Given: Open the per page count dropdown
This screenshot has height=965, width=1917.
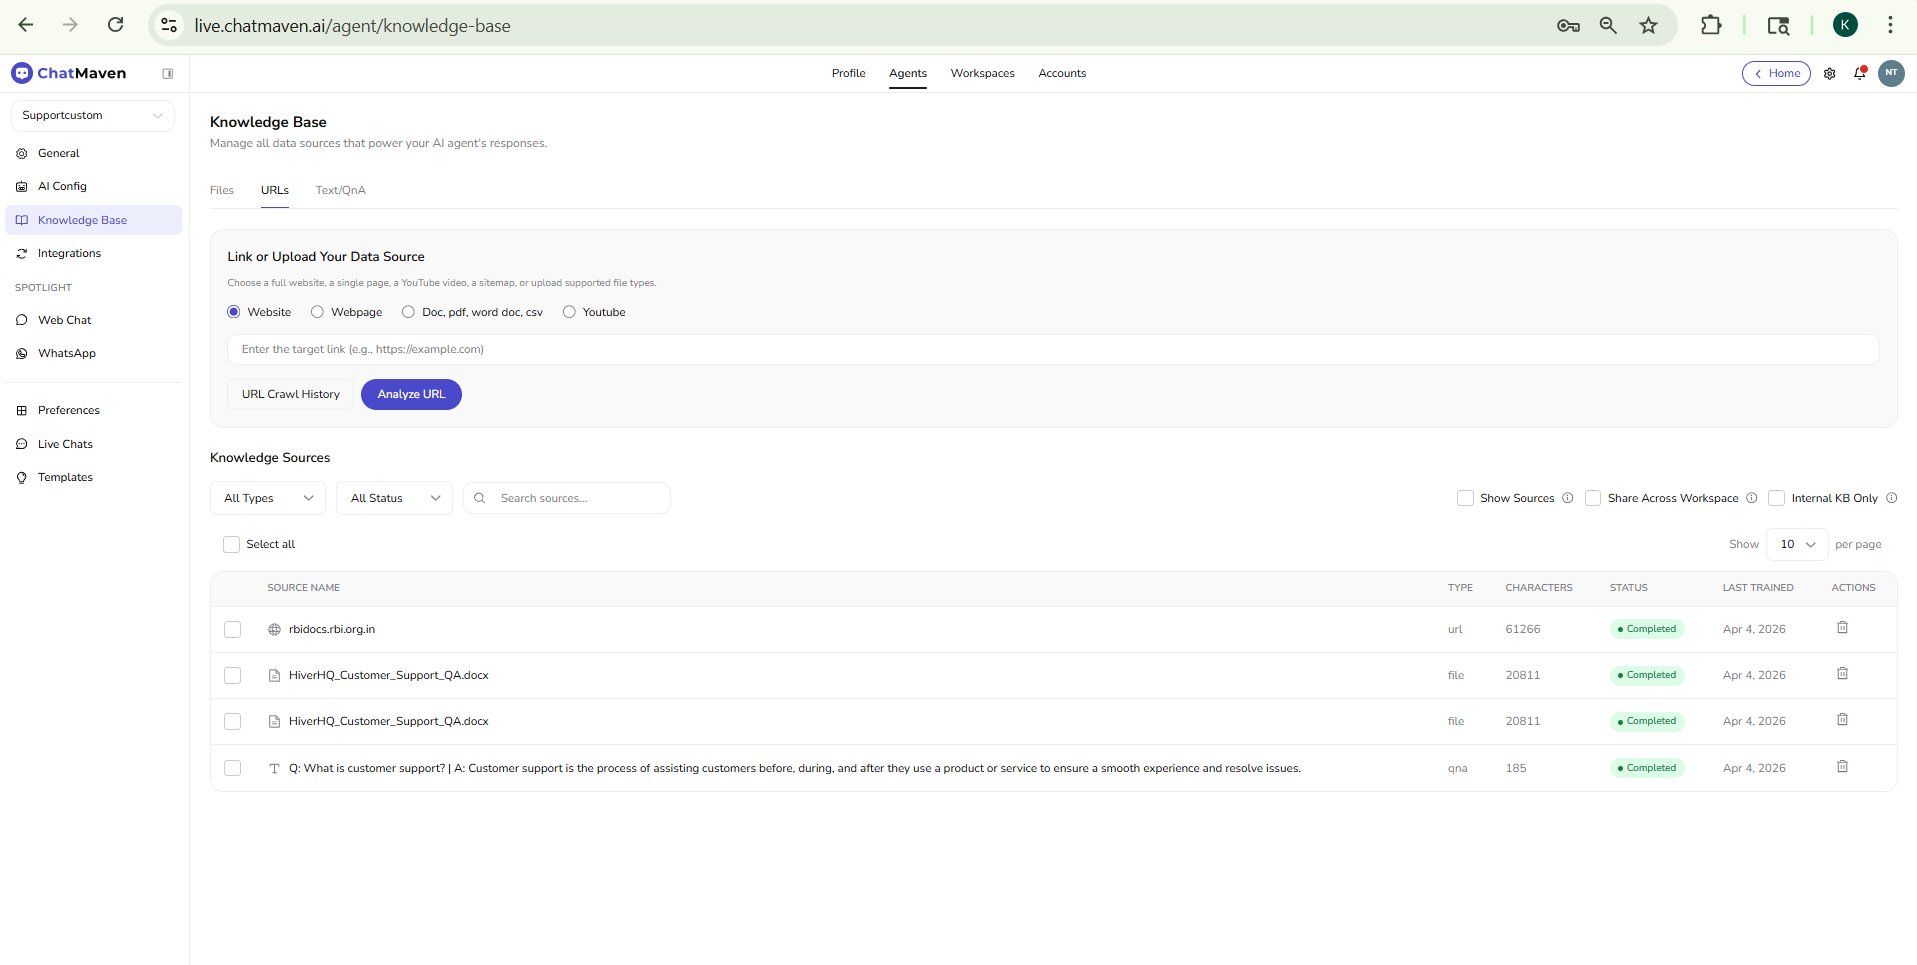Looking at the screenshot, I should [x=1795, y=544].
